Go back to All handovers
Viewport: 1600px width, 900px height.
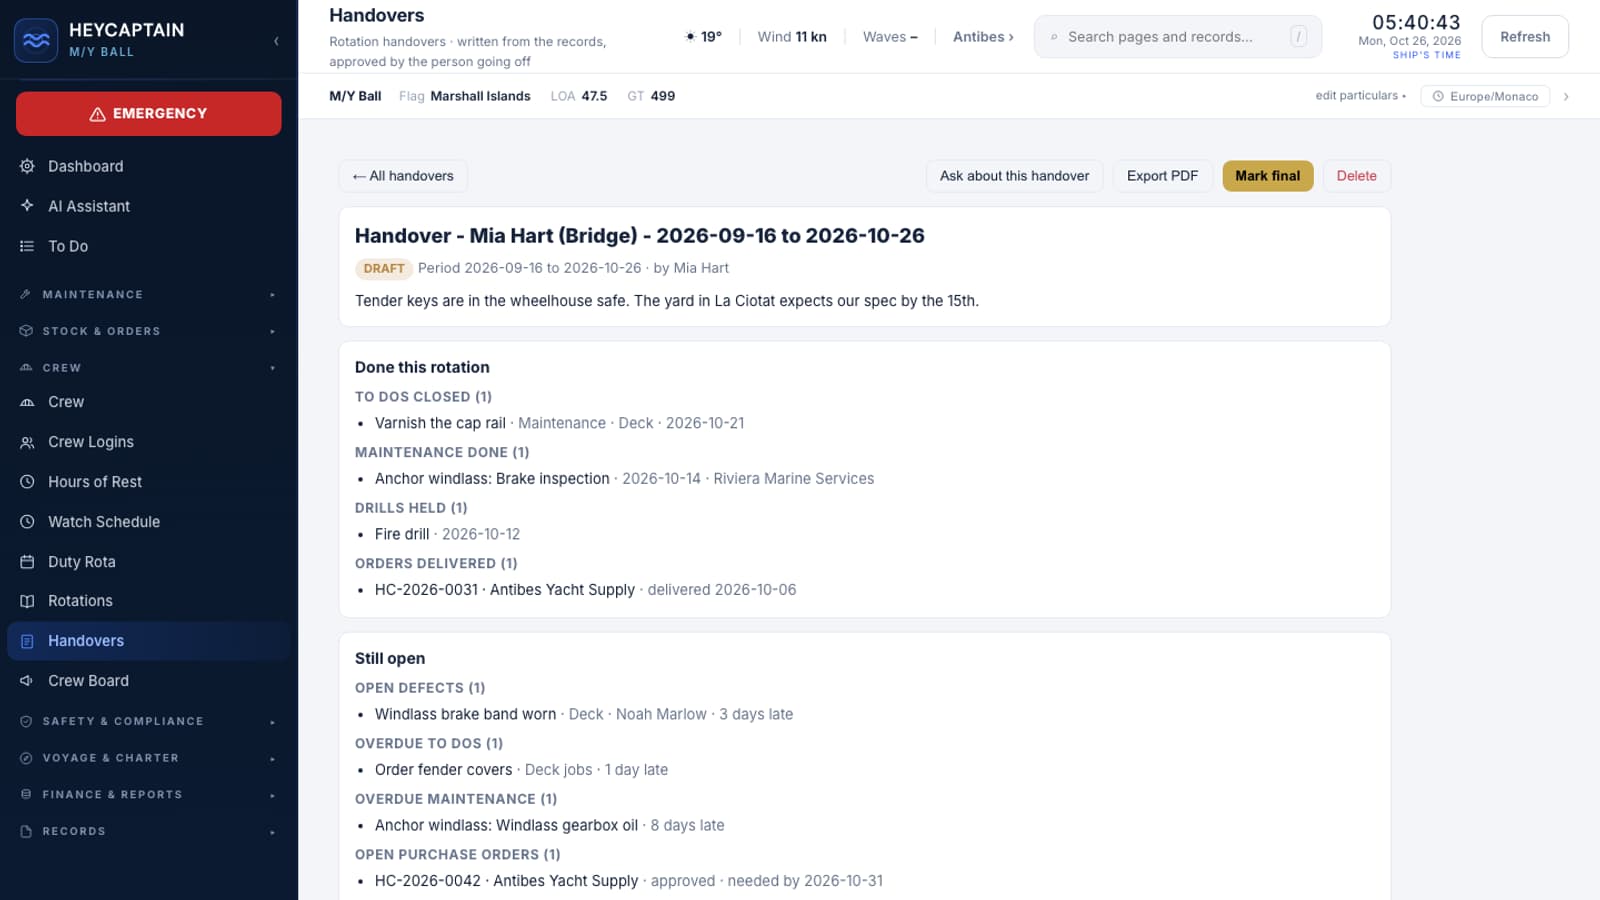pos(403,176)
